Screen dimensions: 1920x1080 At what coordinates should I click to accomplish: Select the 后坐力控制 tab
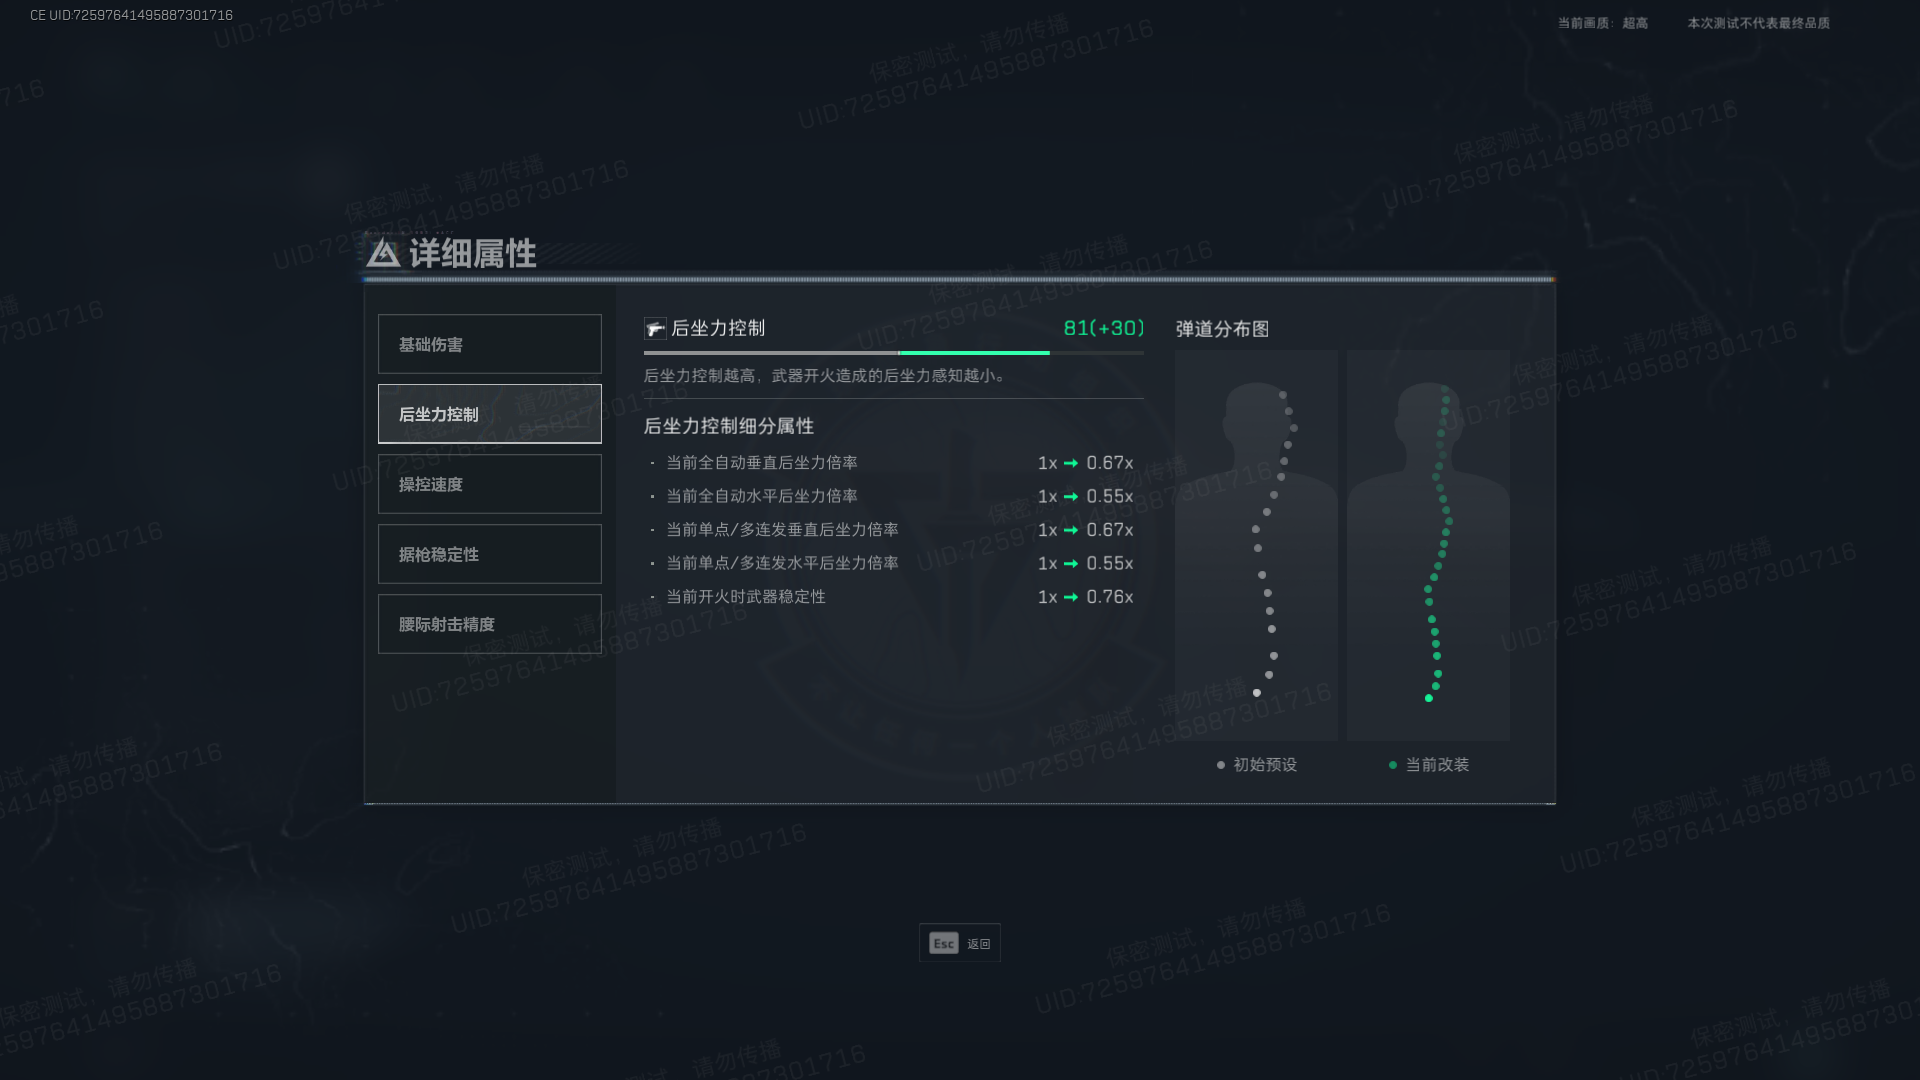point(489,414)
